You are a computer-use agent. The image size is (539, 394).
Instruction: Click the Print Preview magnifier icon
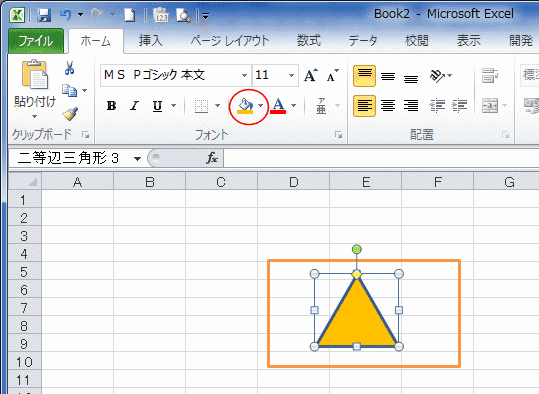coord(183,15)
